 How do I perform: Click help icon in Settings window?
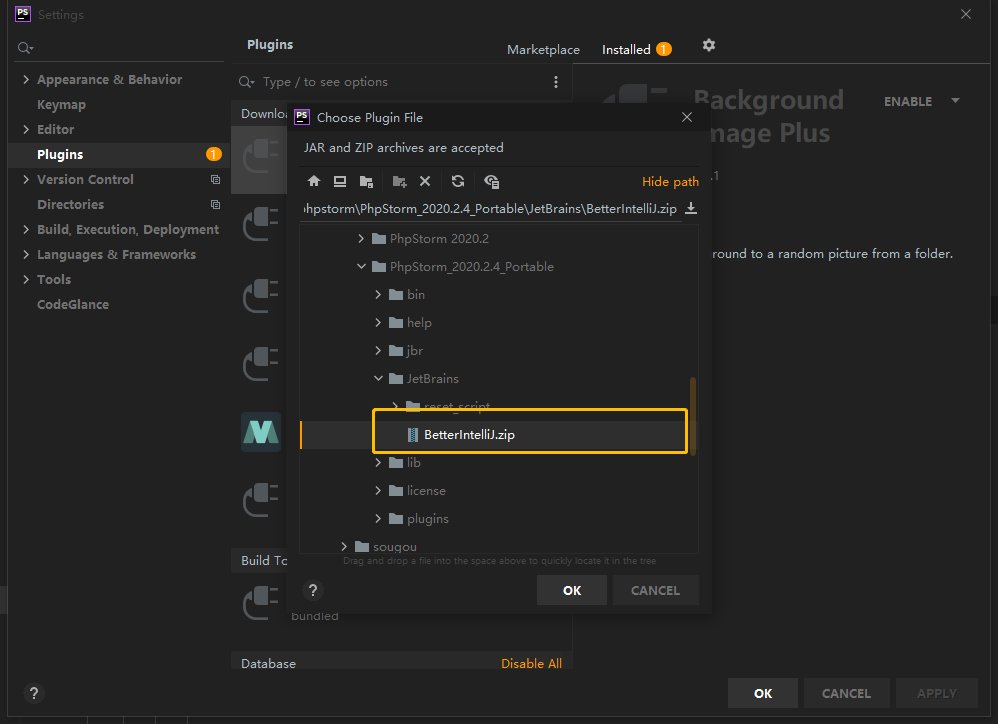(x=34, y=693)
